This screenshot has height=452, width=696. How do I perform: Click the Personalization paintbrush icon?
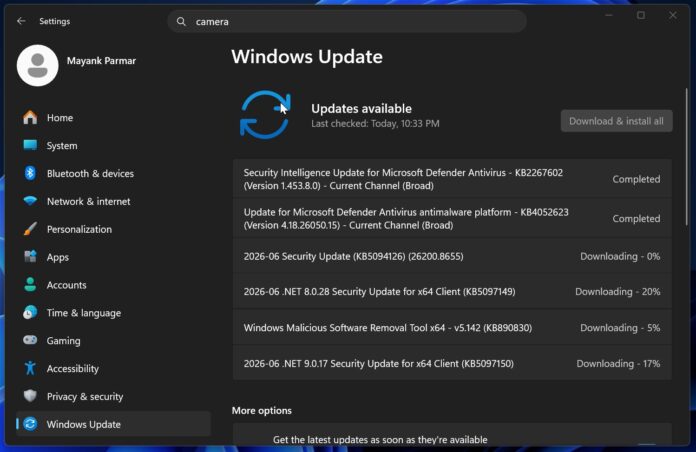tap(30, 229)
